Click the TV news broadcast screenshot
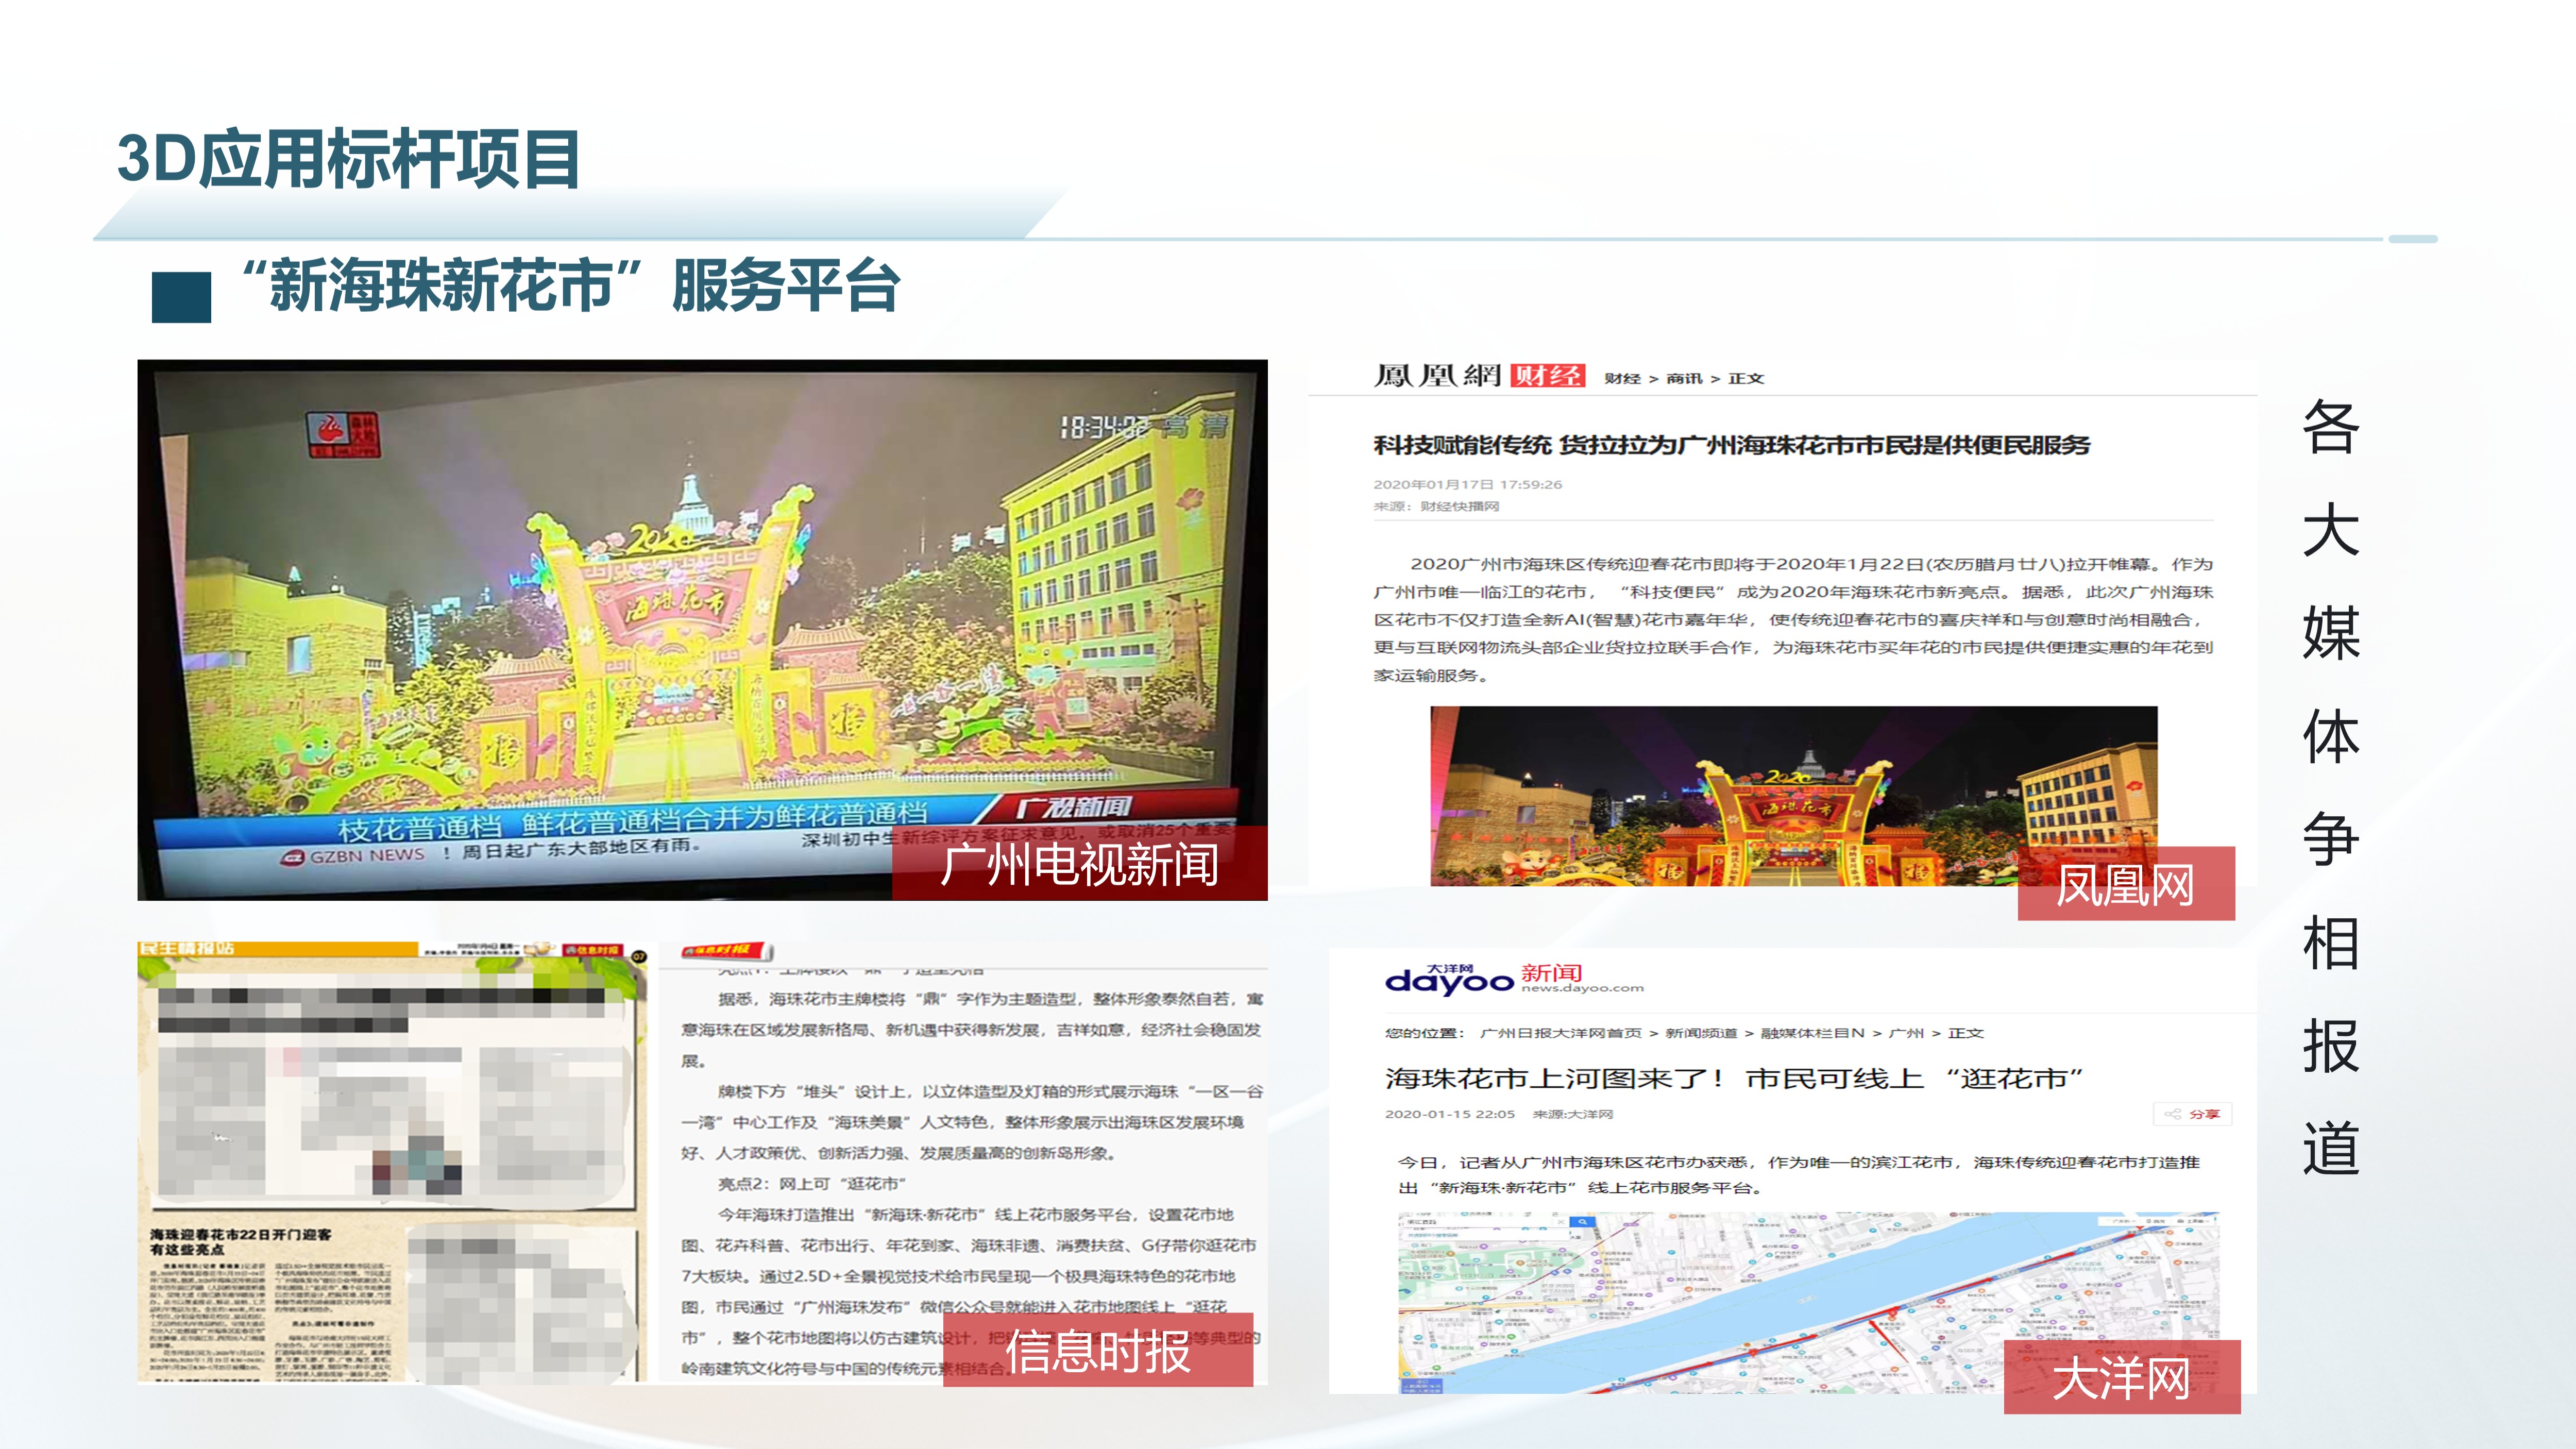Image resolution: width=2576 pixels, height=1449 pixels. tap(702, 629)
